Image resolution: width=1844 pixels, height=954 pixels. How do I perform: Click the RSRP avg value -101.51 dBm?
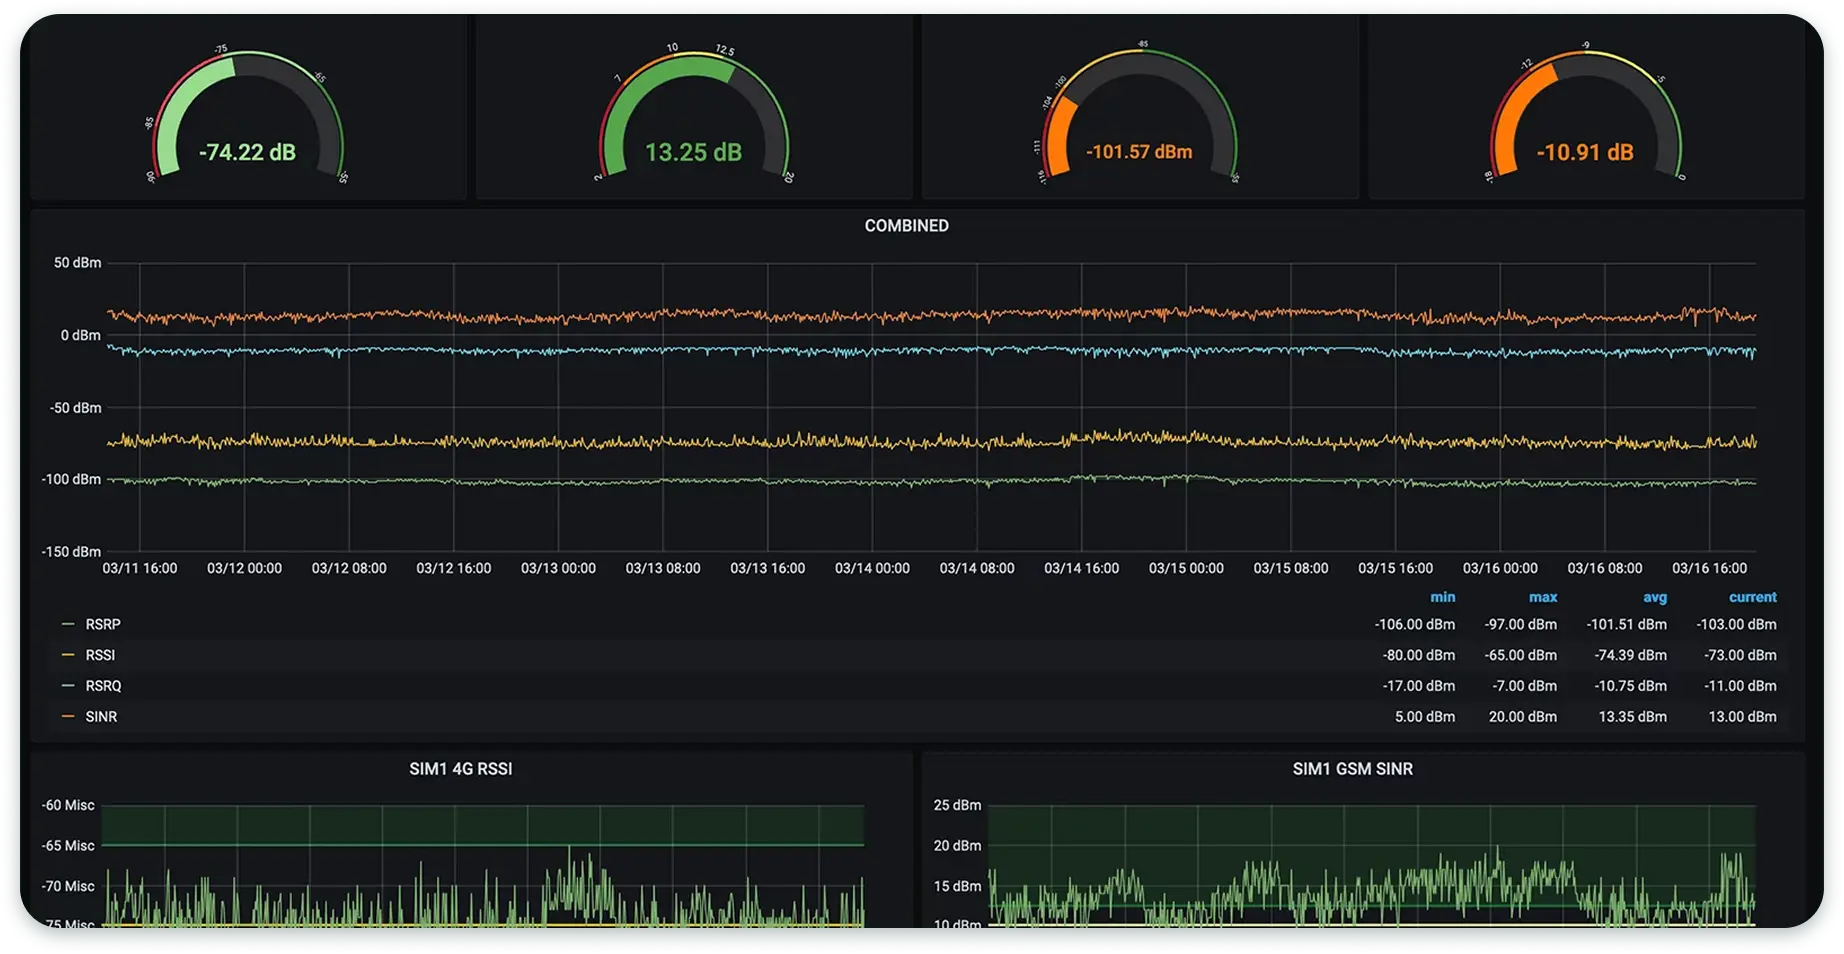coord(1626,624)
